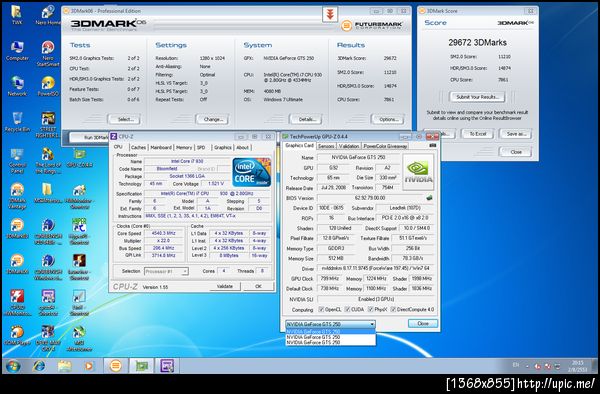Toggle the OpenCL checkbox in GPU-Z
This screenshot has height=394, width=600.
point(321,309)
